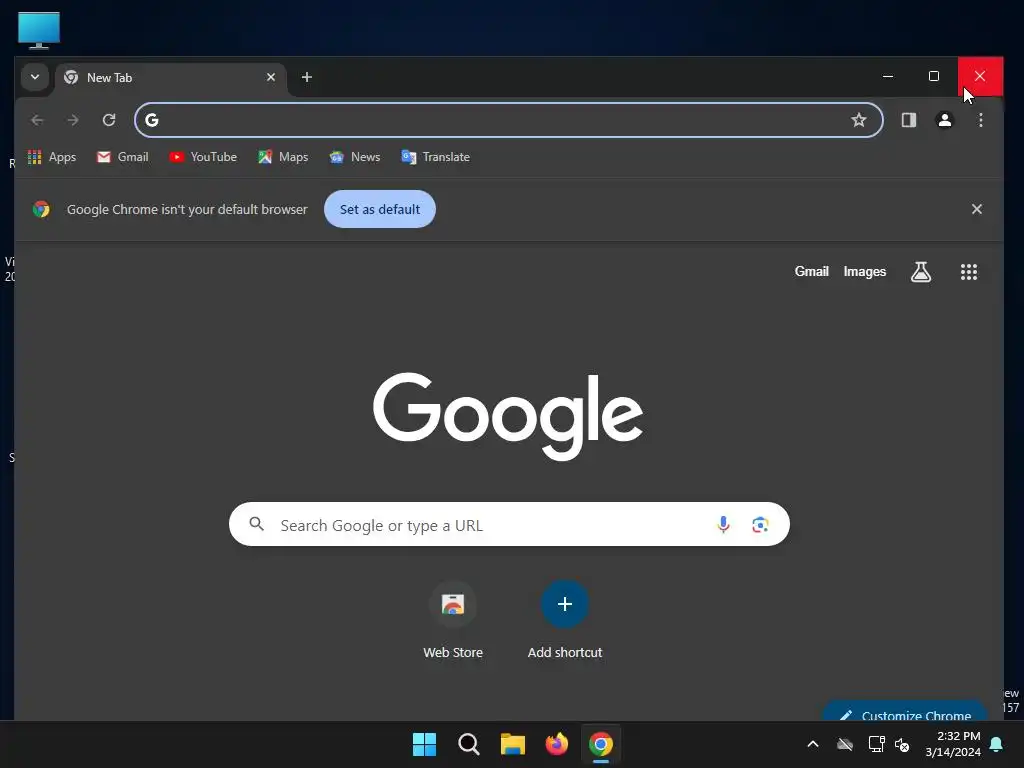Viewport: 1024px width, 768px height.
Task: Open File Explorer from the taskbar
Action: 513,744
